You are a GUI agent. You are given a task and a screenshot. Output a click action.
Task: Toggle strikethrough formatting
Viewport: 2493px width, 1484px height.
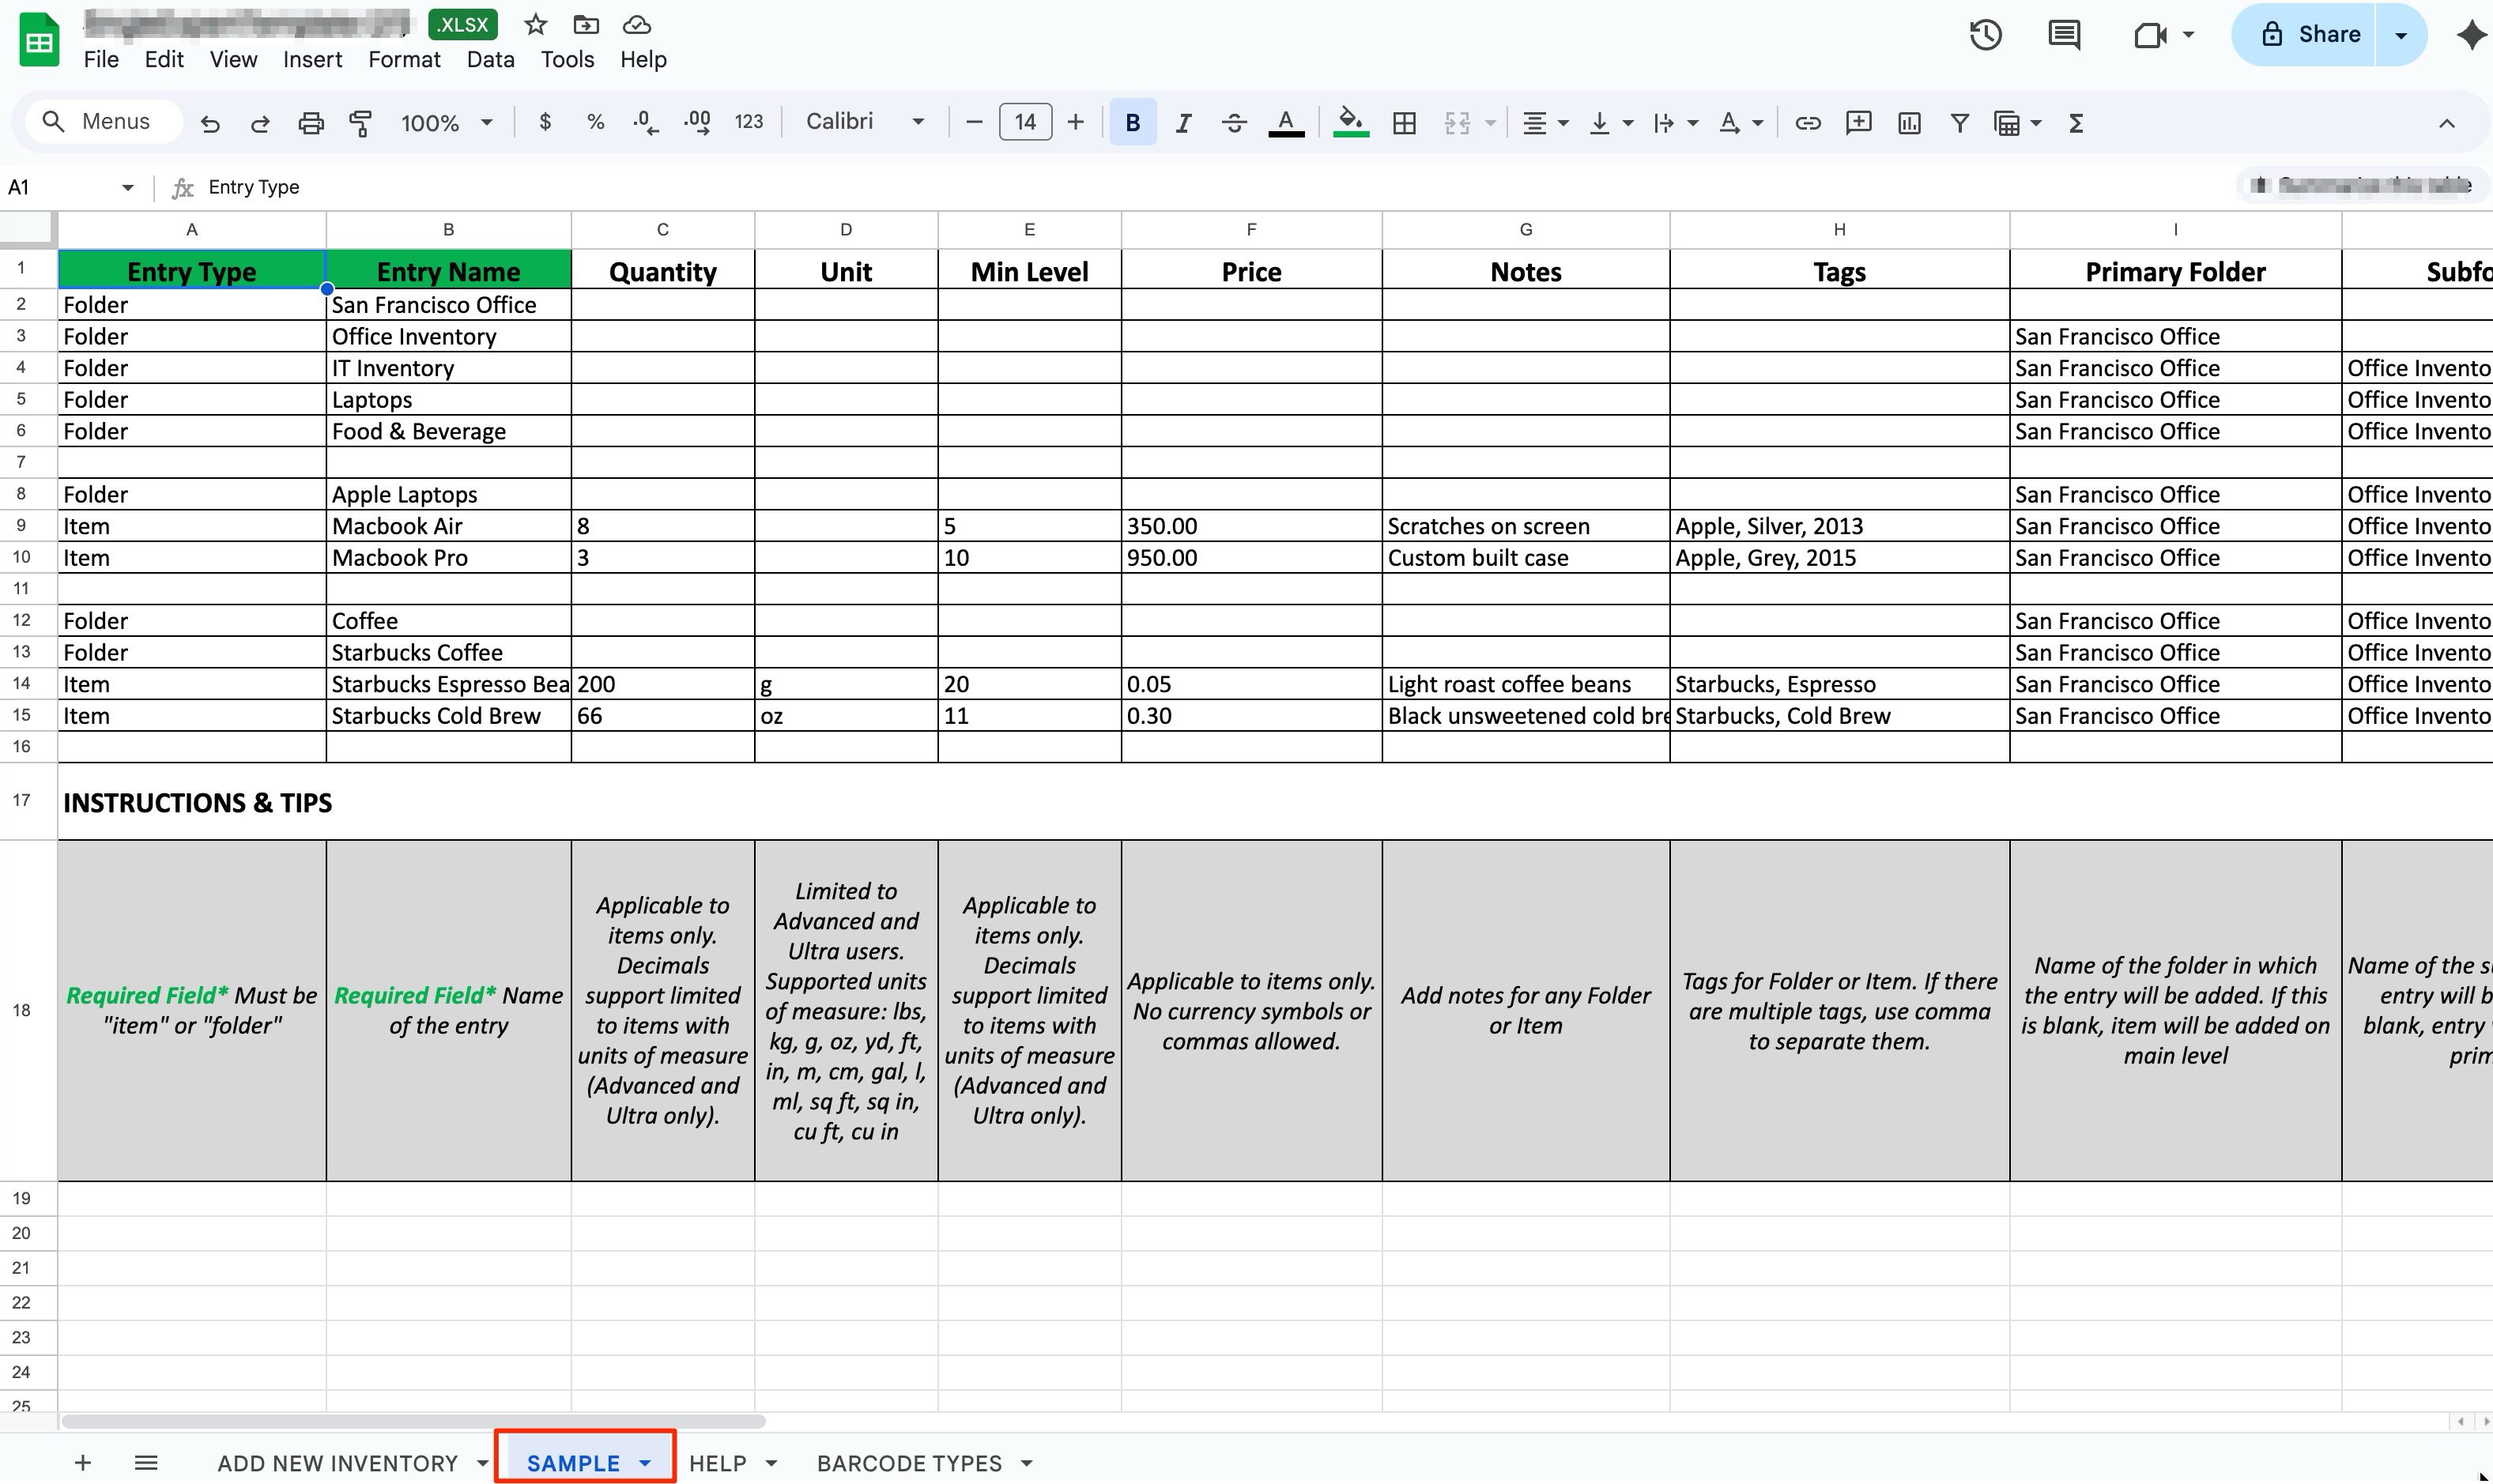pos(1234,123)
